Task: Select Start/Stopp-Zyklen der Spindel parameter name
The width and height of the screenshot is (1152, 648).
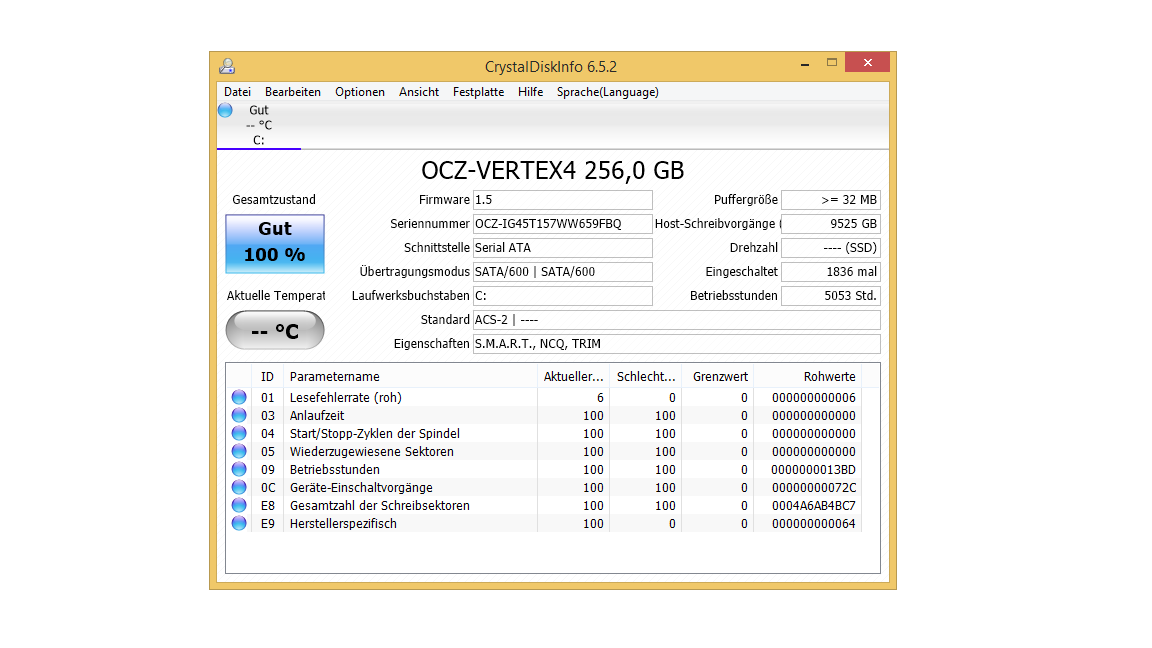Action: [x=375, y=433]
